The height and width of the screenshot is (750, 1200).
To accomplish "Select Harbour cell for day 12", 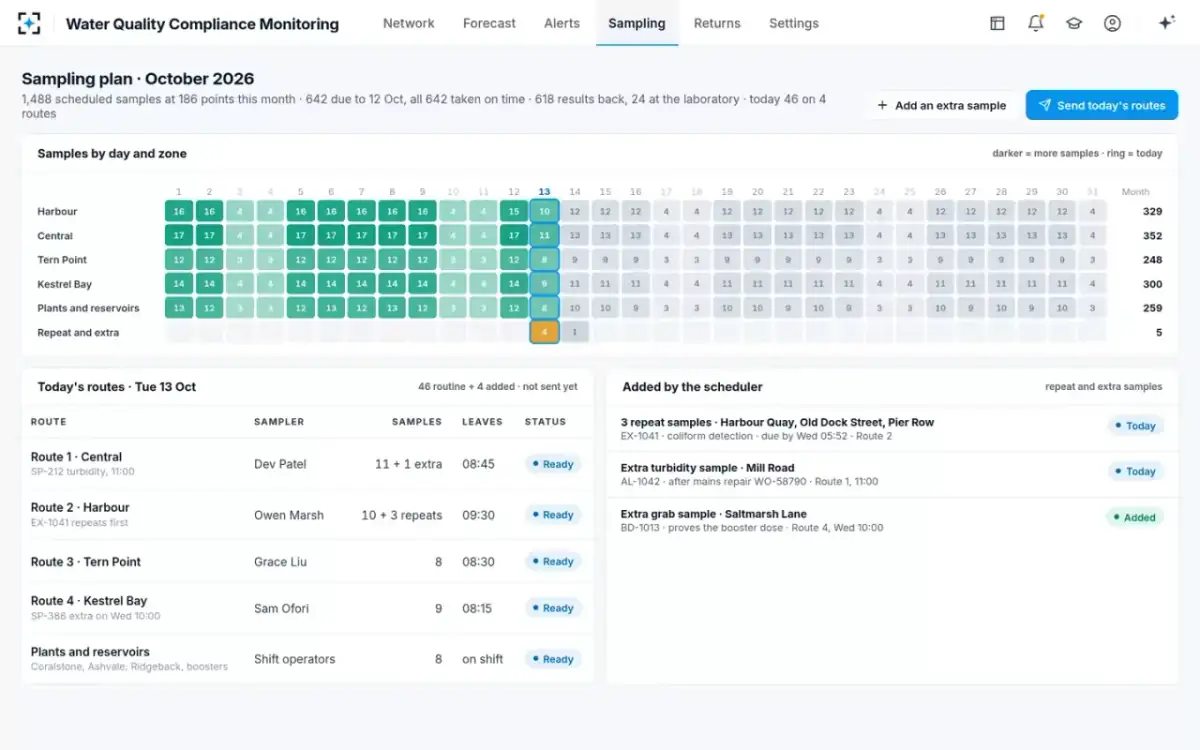I will pos(514,211).
